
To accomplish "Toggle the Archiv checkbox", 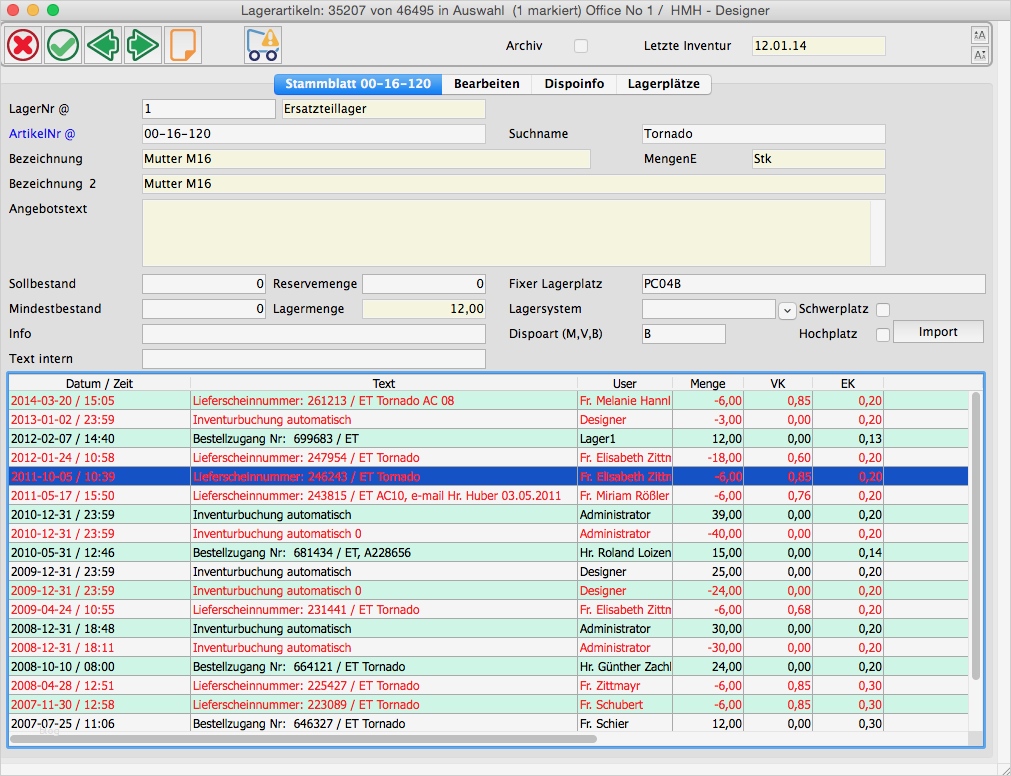I will (x=581, y=46).
